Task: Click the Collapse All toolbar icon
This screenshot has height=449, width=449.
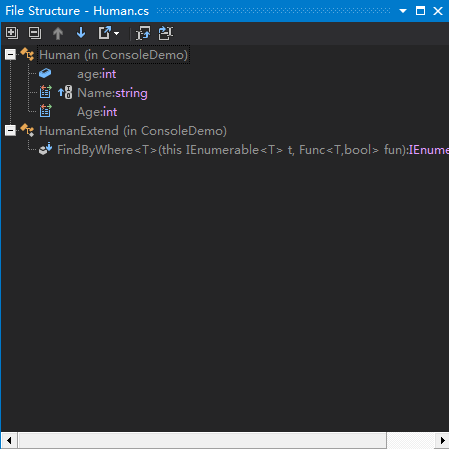Action: (35, 33)
